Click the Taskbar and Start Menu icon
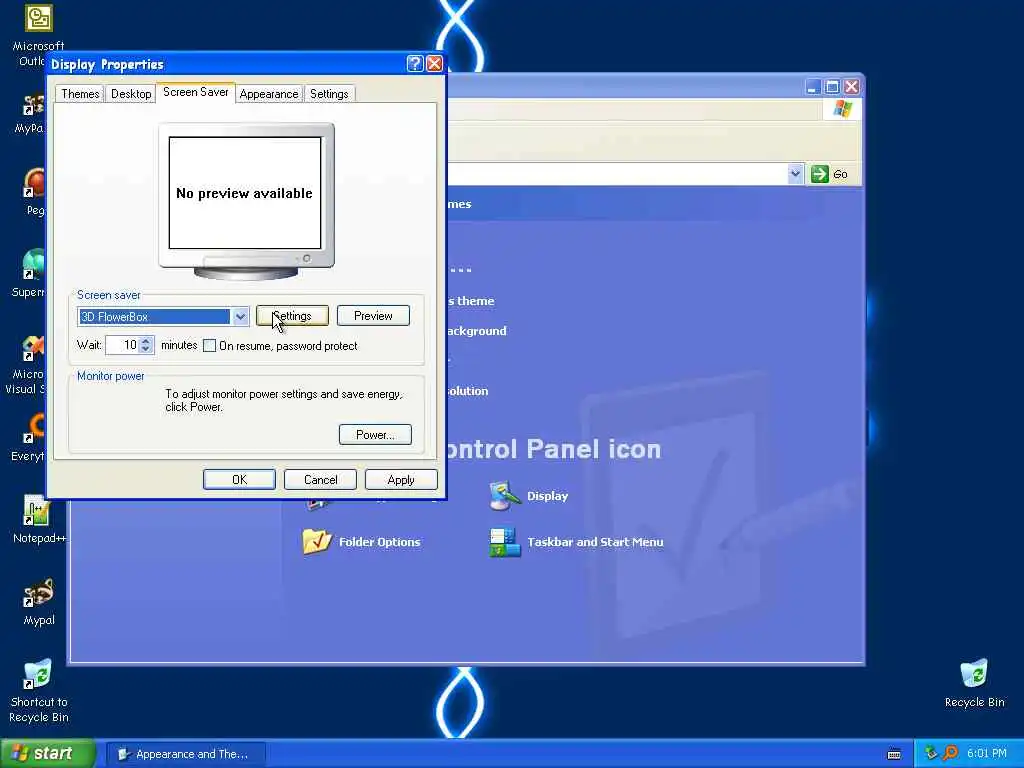Viewport: 1024px width, 768px height. [x=504, y=542]
